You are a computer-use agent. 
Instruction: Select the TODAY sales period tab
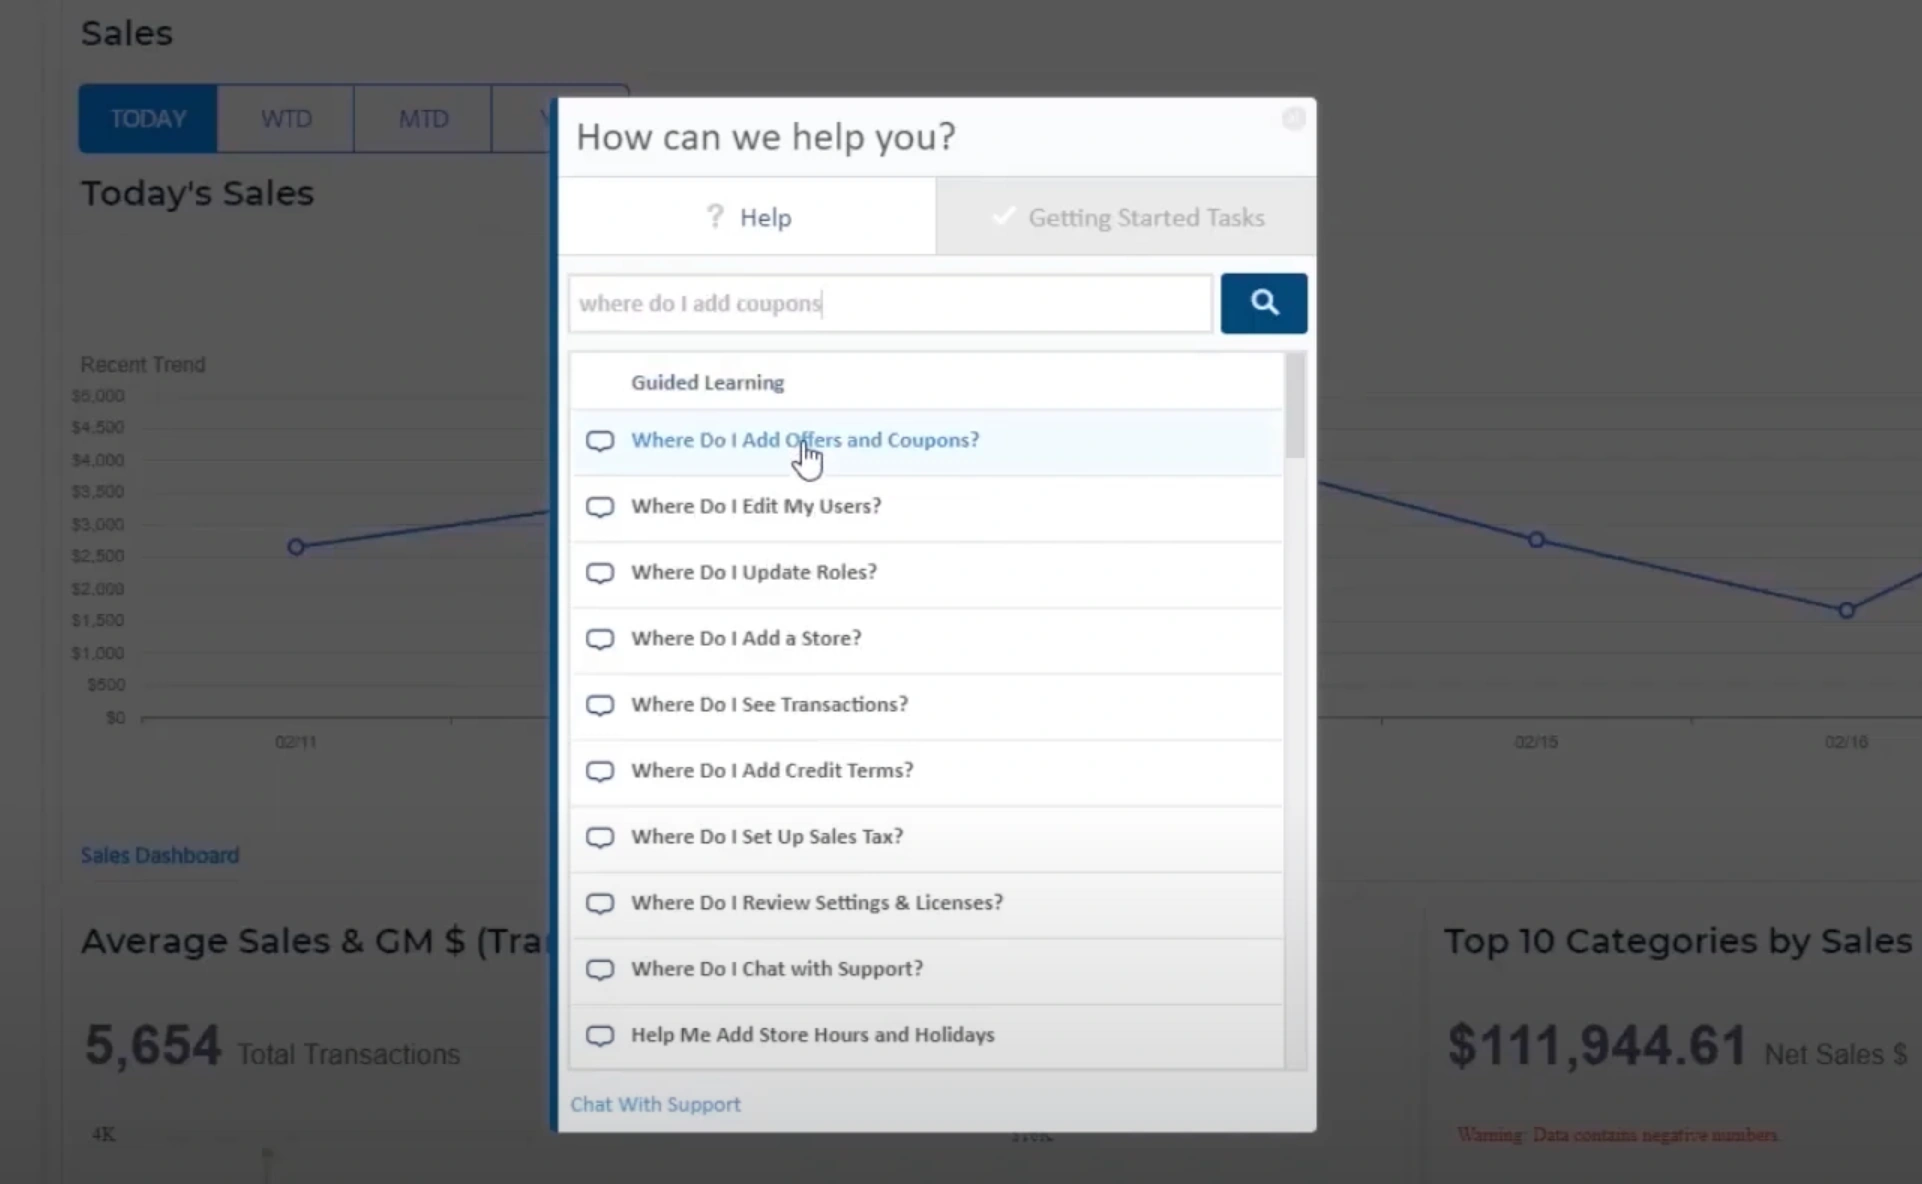148,119
